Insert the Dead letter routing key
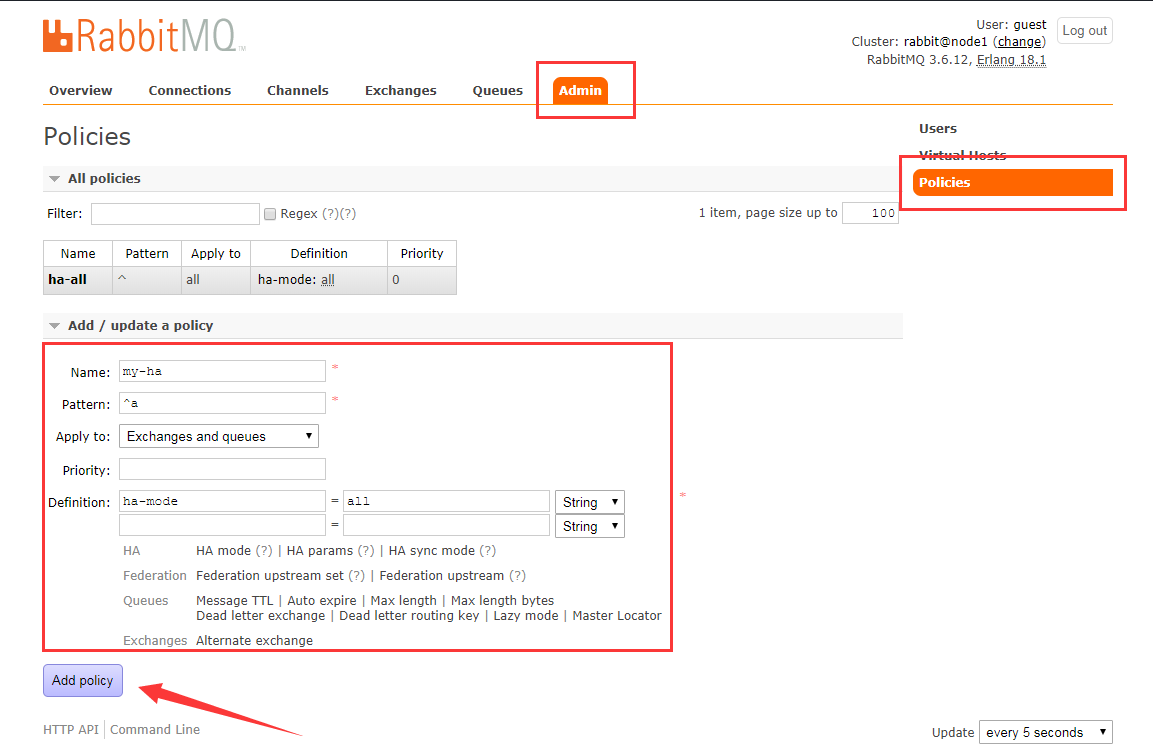The height and width of the screenshot is (755, 1153). 409,615
